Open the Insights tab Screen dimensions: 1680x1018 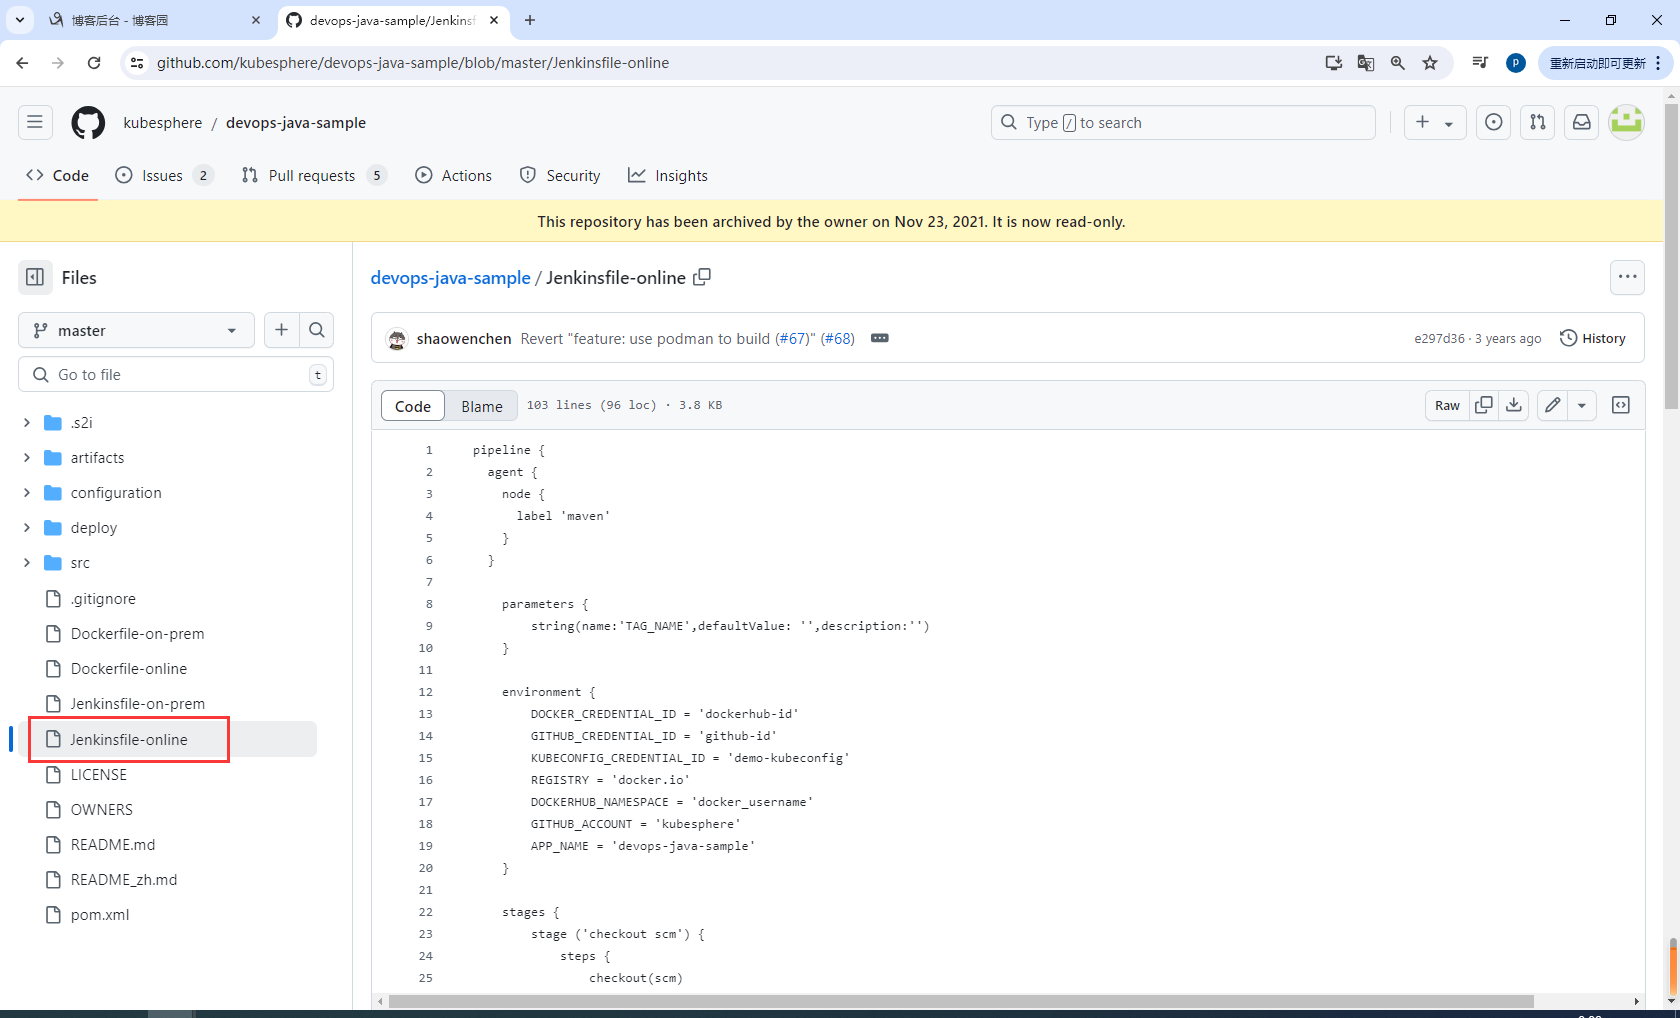click(668, 175)
